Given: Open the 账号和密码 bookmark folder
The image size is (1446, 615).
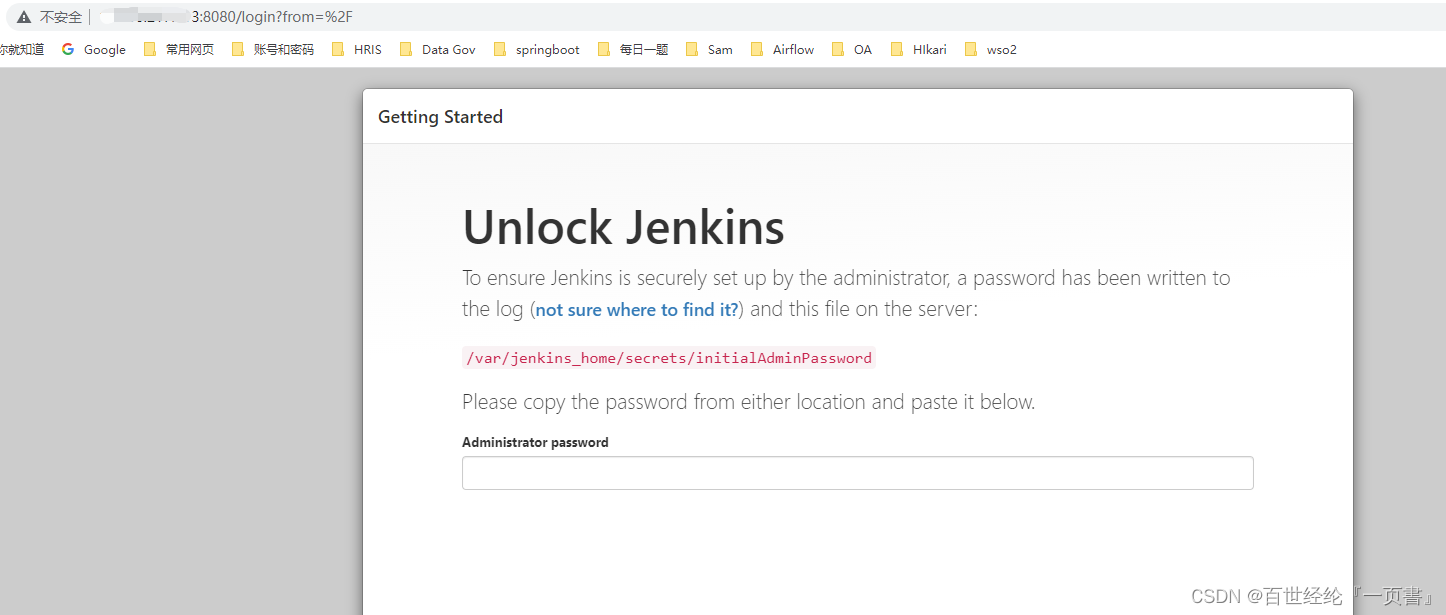Looking at the screenshot, I should pyautogui.click(x=273, y=49).
